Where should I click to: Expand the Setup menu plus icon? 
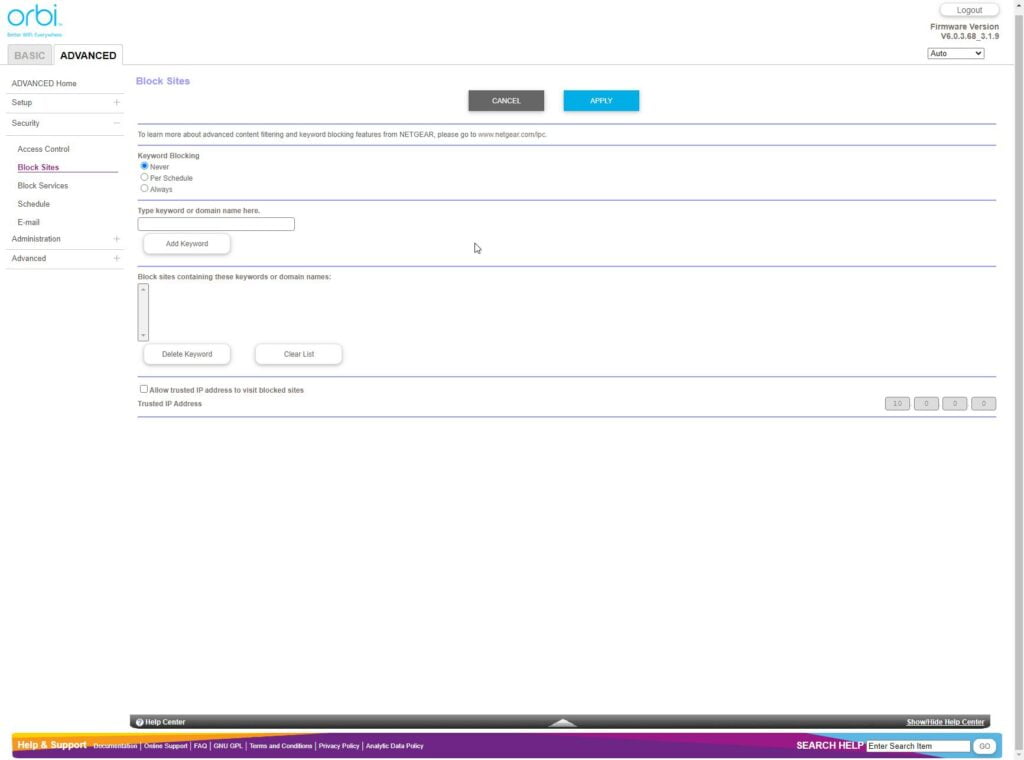[116, 102]
